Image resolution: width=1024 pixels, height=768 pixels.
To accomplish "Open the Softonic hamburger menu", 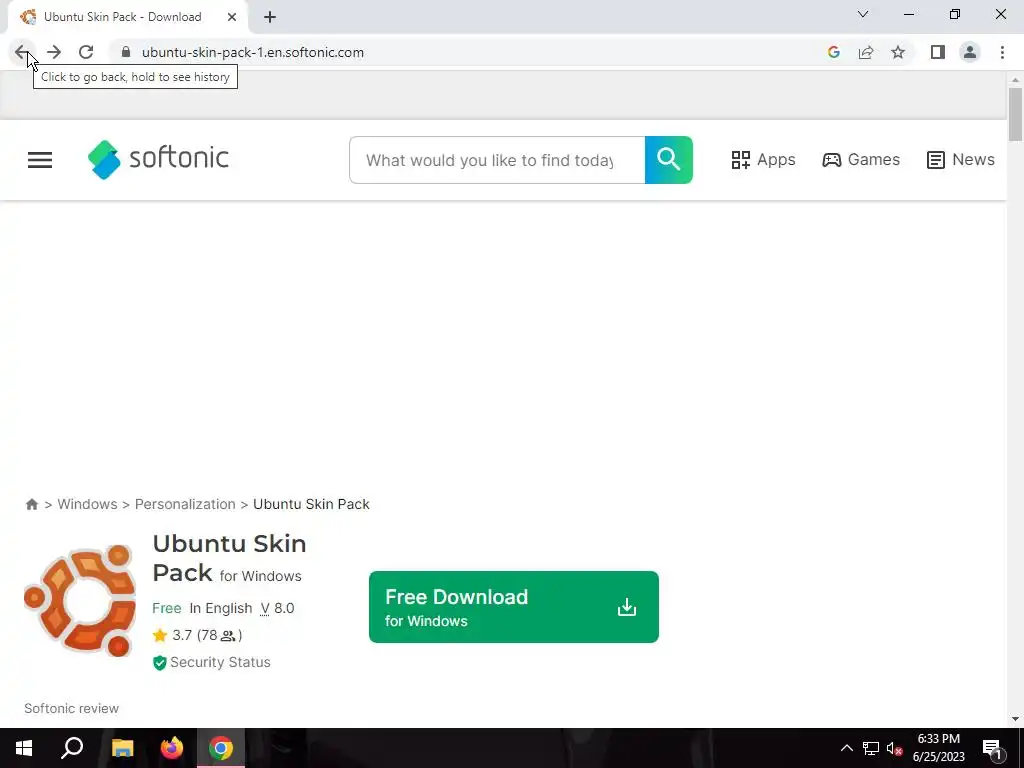I will 40,160.
